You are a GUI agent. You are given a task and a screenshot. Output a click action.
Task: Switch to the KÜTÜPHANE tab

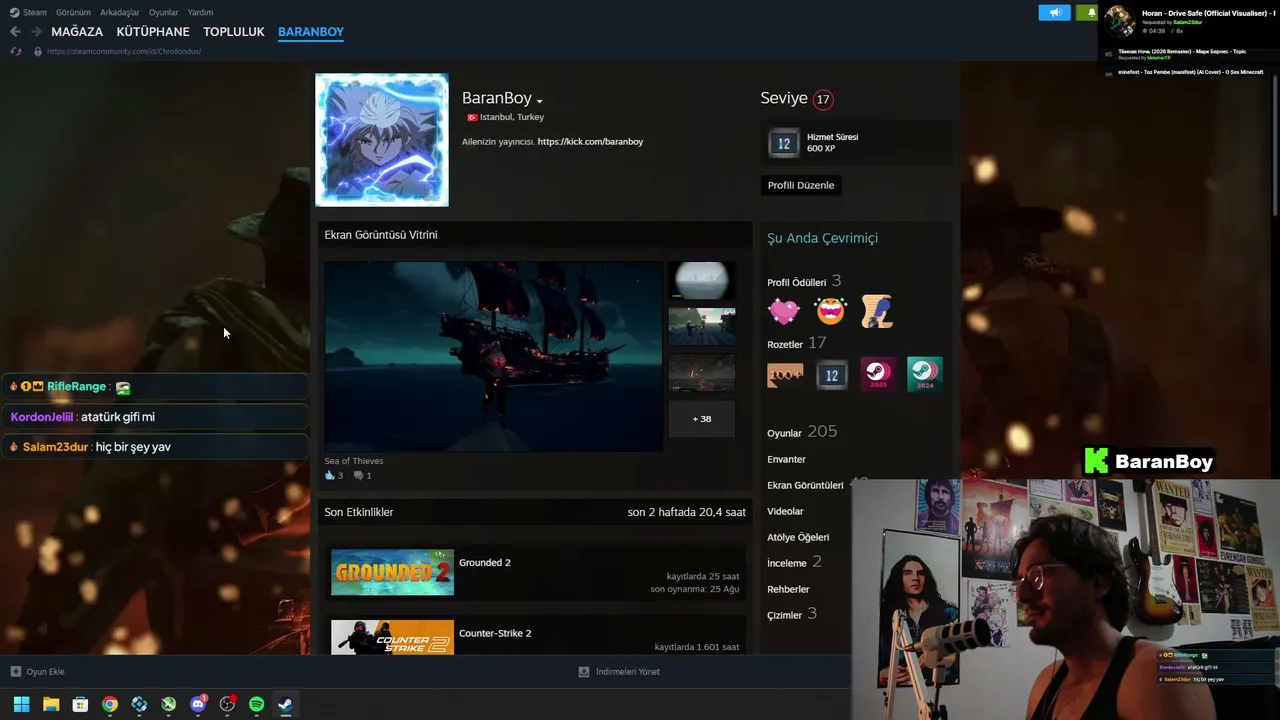(x=153, y=32)
